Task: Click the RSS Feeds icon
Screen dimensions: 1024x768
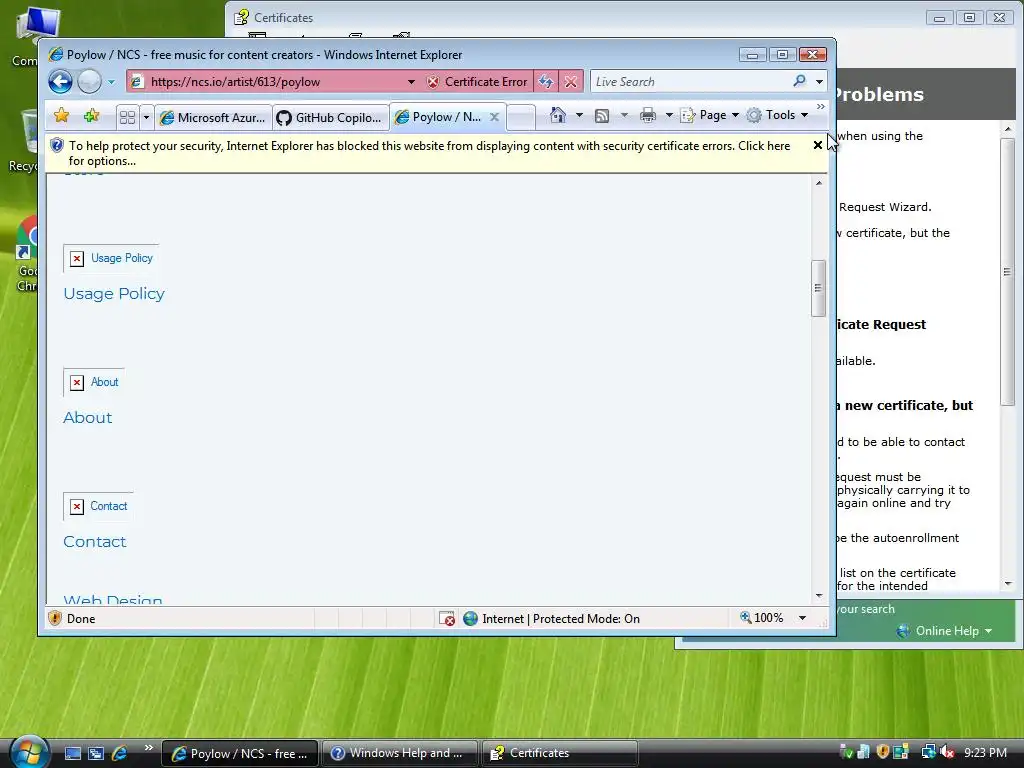Action: (x=602, y=116)
